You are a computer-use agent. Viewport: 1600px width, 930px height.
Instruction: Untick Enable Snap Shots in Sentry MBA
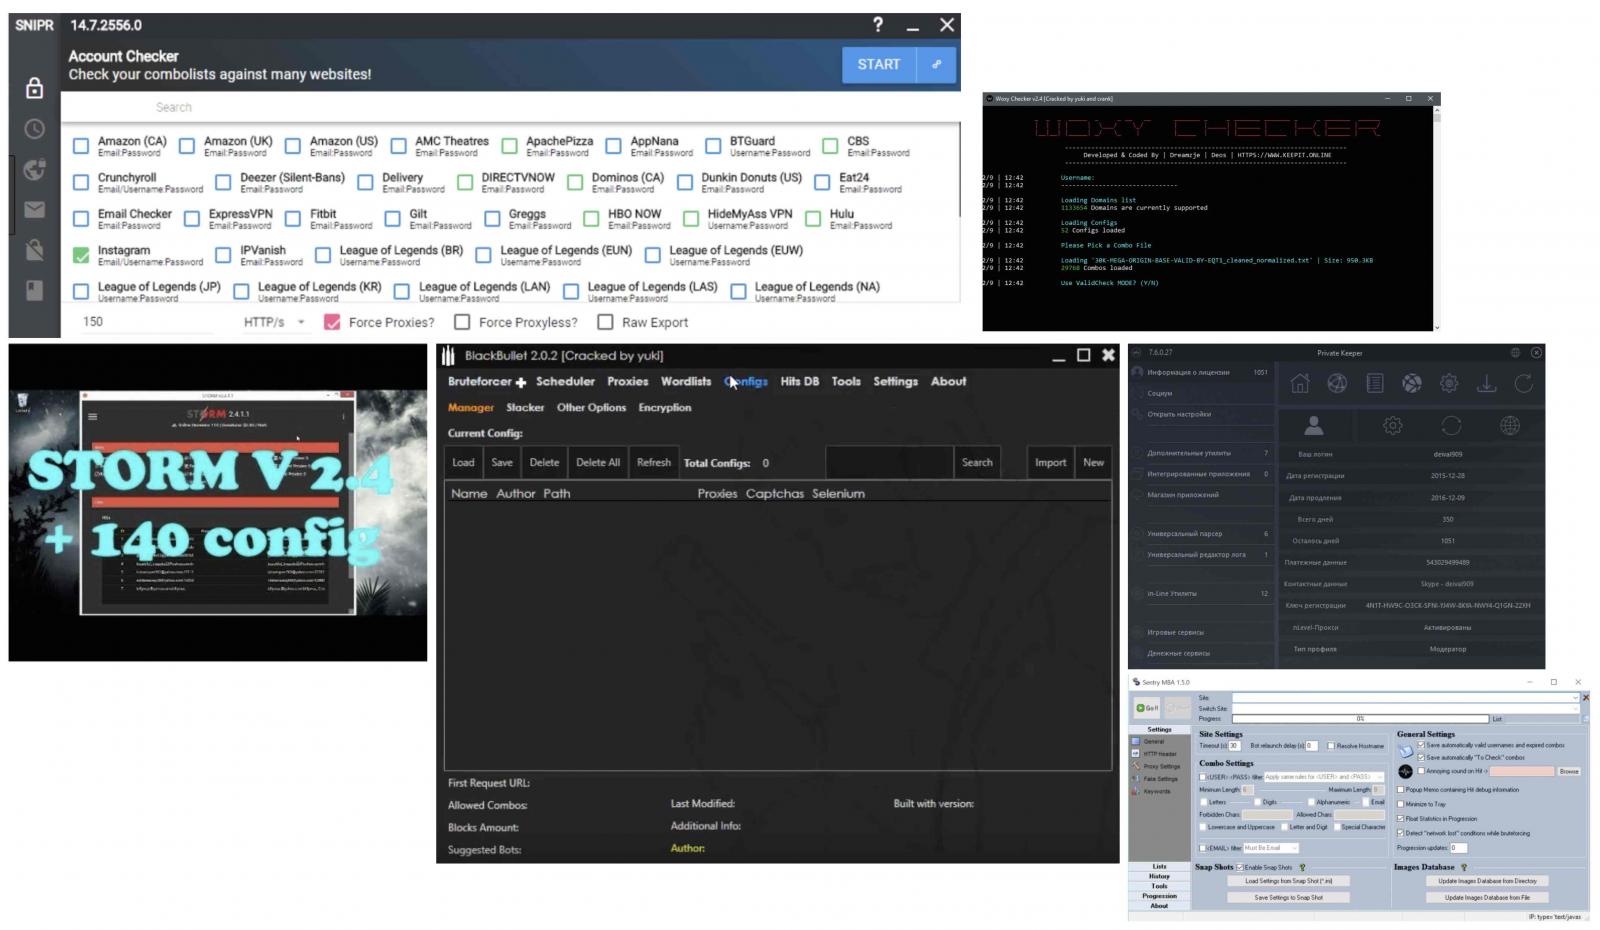(x=1240, y=867)
